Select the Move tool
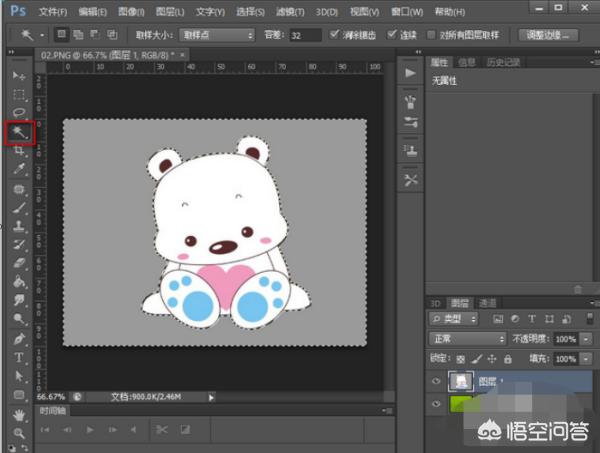This screenshot has height=453, width=600. 19,76
